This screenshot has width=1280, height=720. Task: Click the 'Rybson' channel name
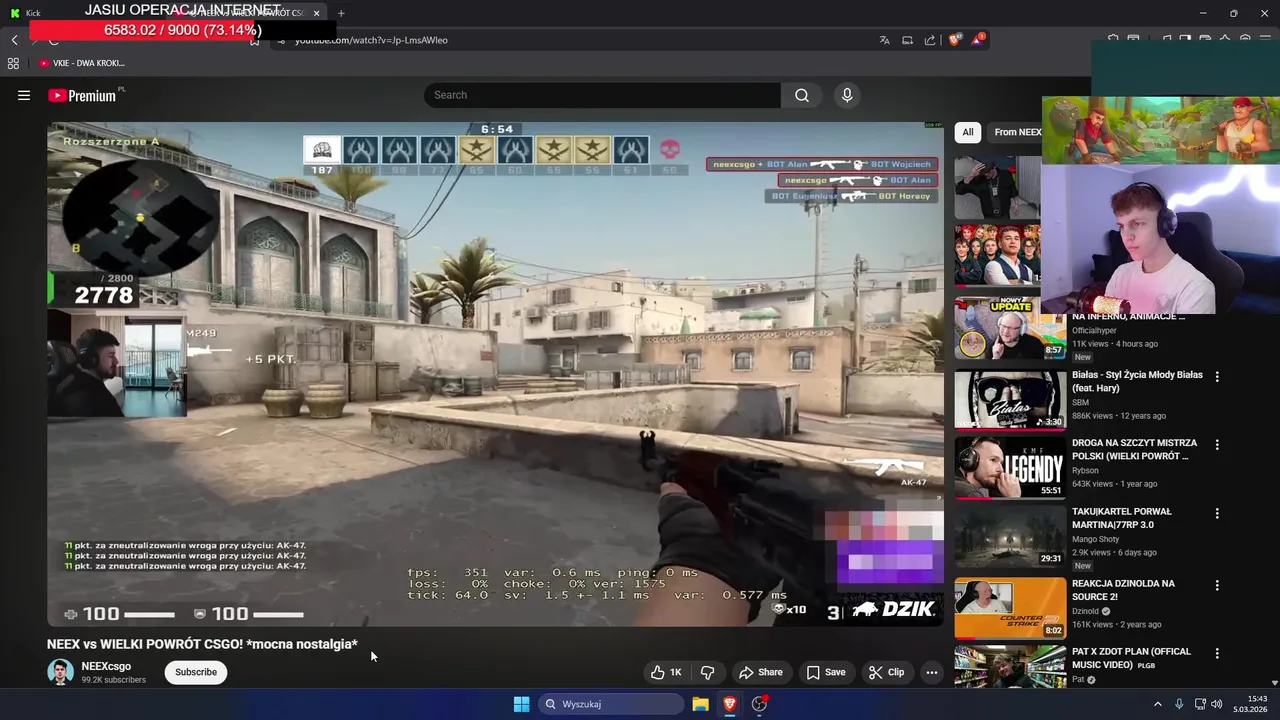point(1085,471)
